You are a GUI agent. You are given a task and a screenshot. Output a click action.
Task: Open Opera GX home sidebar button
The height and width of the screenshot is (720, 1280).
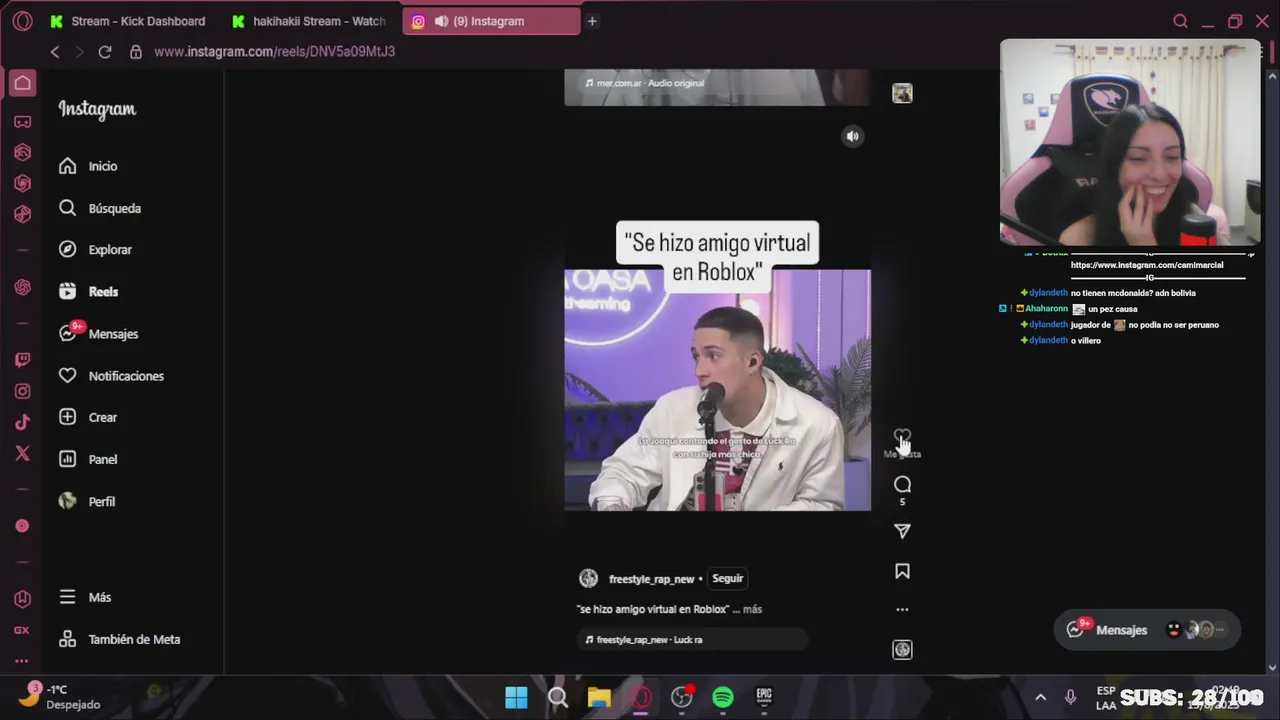[x=22, y=83]
